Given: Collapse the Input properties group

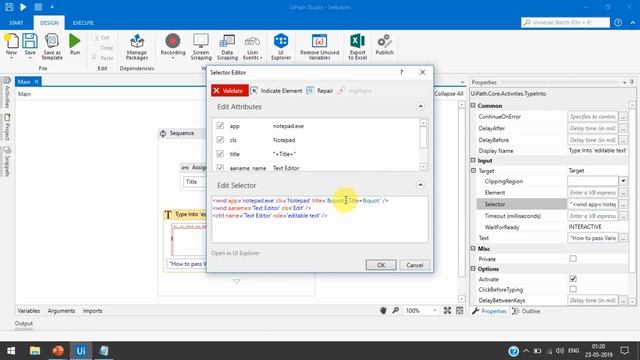Looking at the screenshot, I should click(x=473, y=160).
